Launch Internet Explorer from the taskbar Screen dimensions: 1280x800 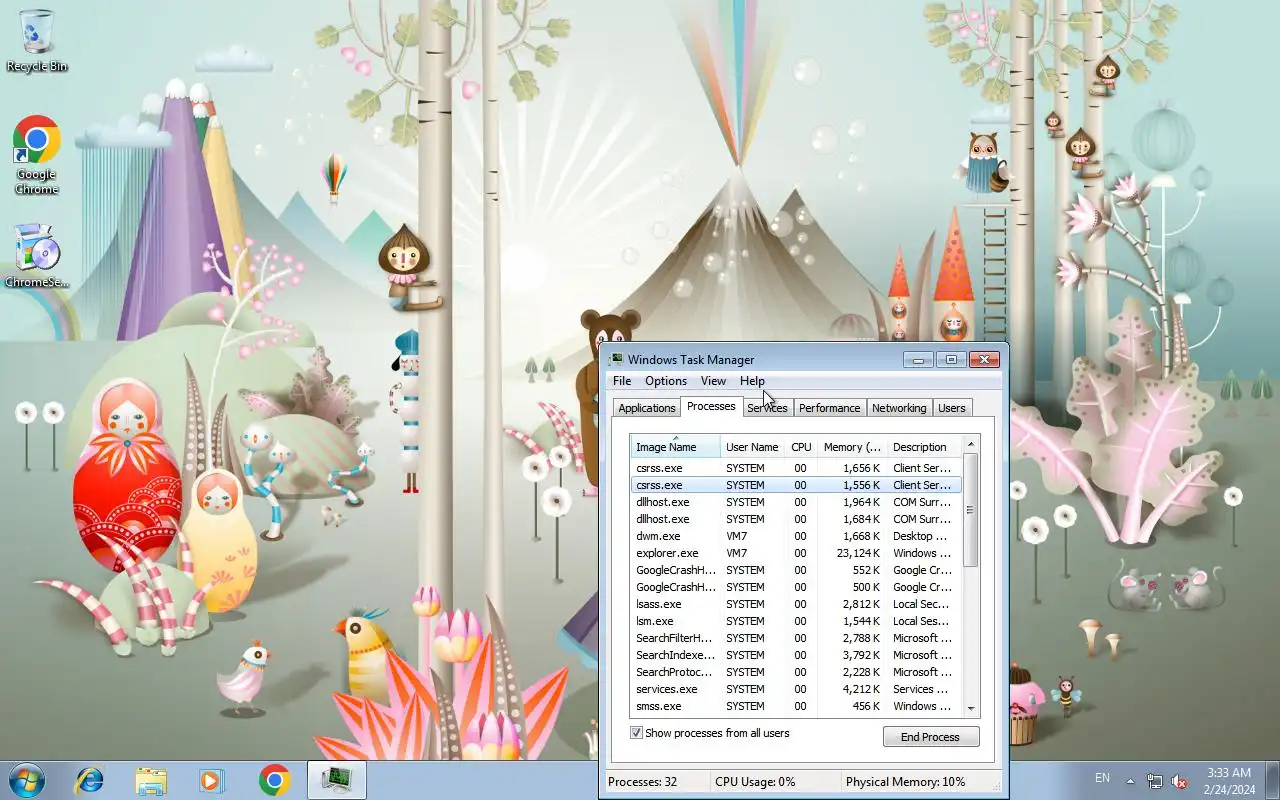[90, 780]
